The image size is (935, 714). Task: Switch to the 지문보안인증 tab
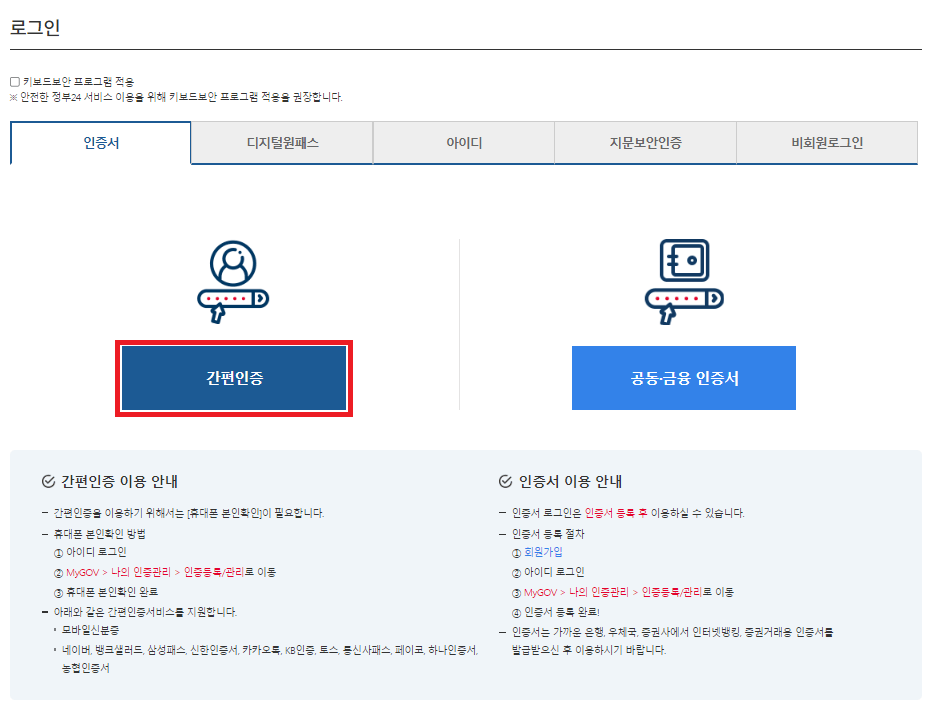point(645,143)
